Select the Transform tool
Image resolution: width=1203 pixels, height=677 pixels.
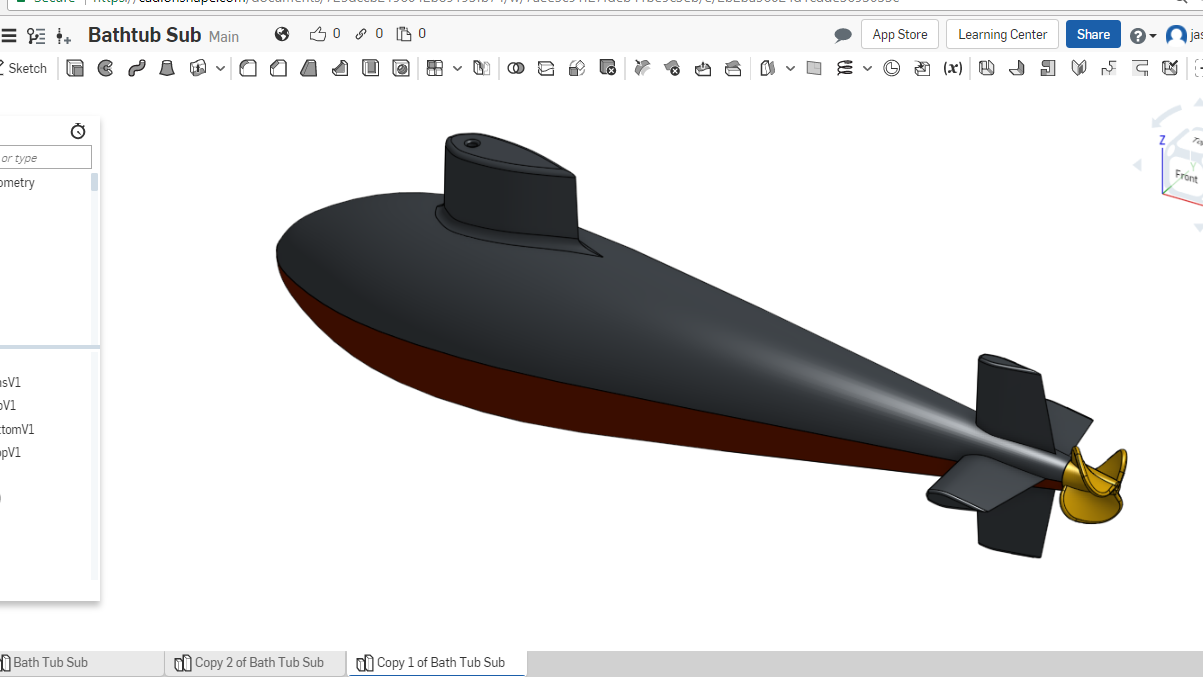point(577,69)
